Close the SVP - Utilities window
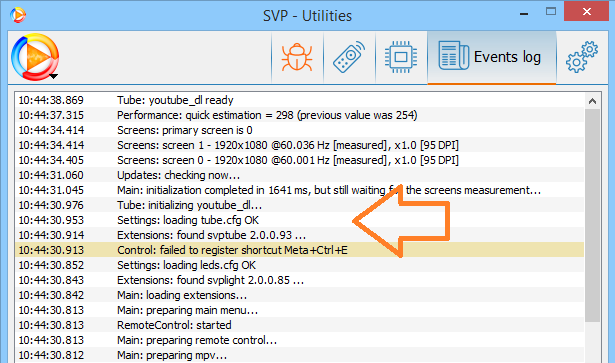 tap(586, 11)
